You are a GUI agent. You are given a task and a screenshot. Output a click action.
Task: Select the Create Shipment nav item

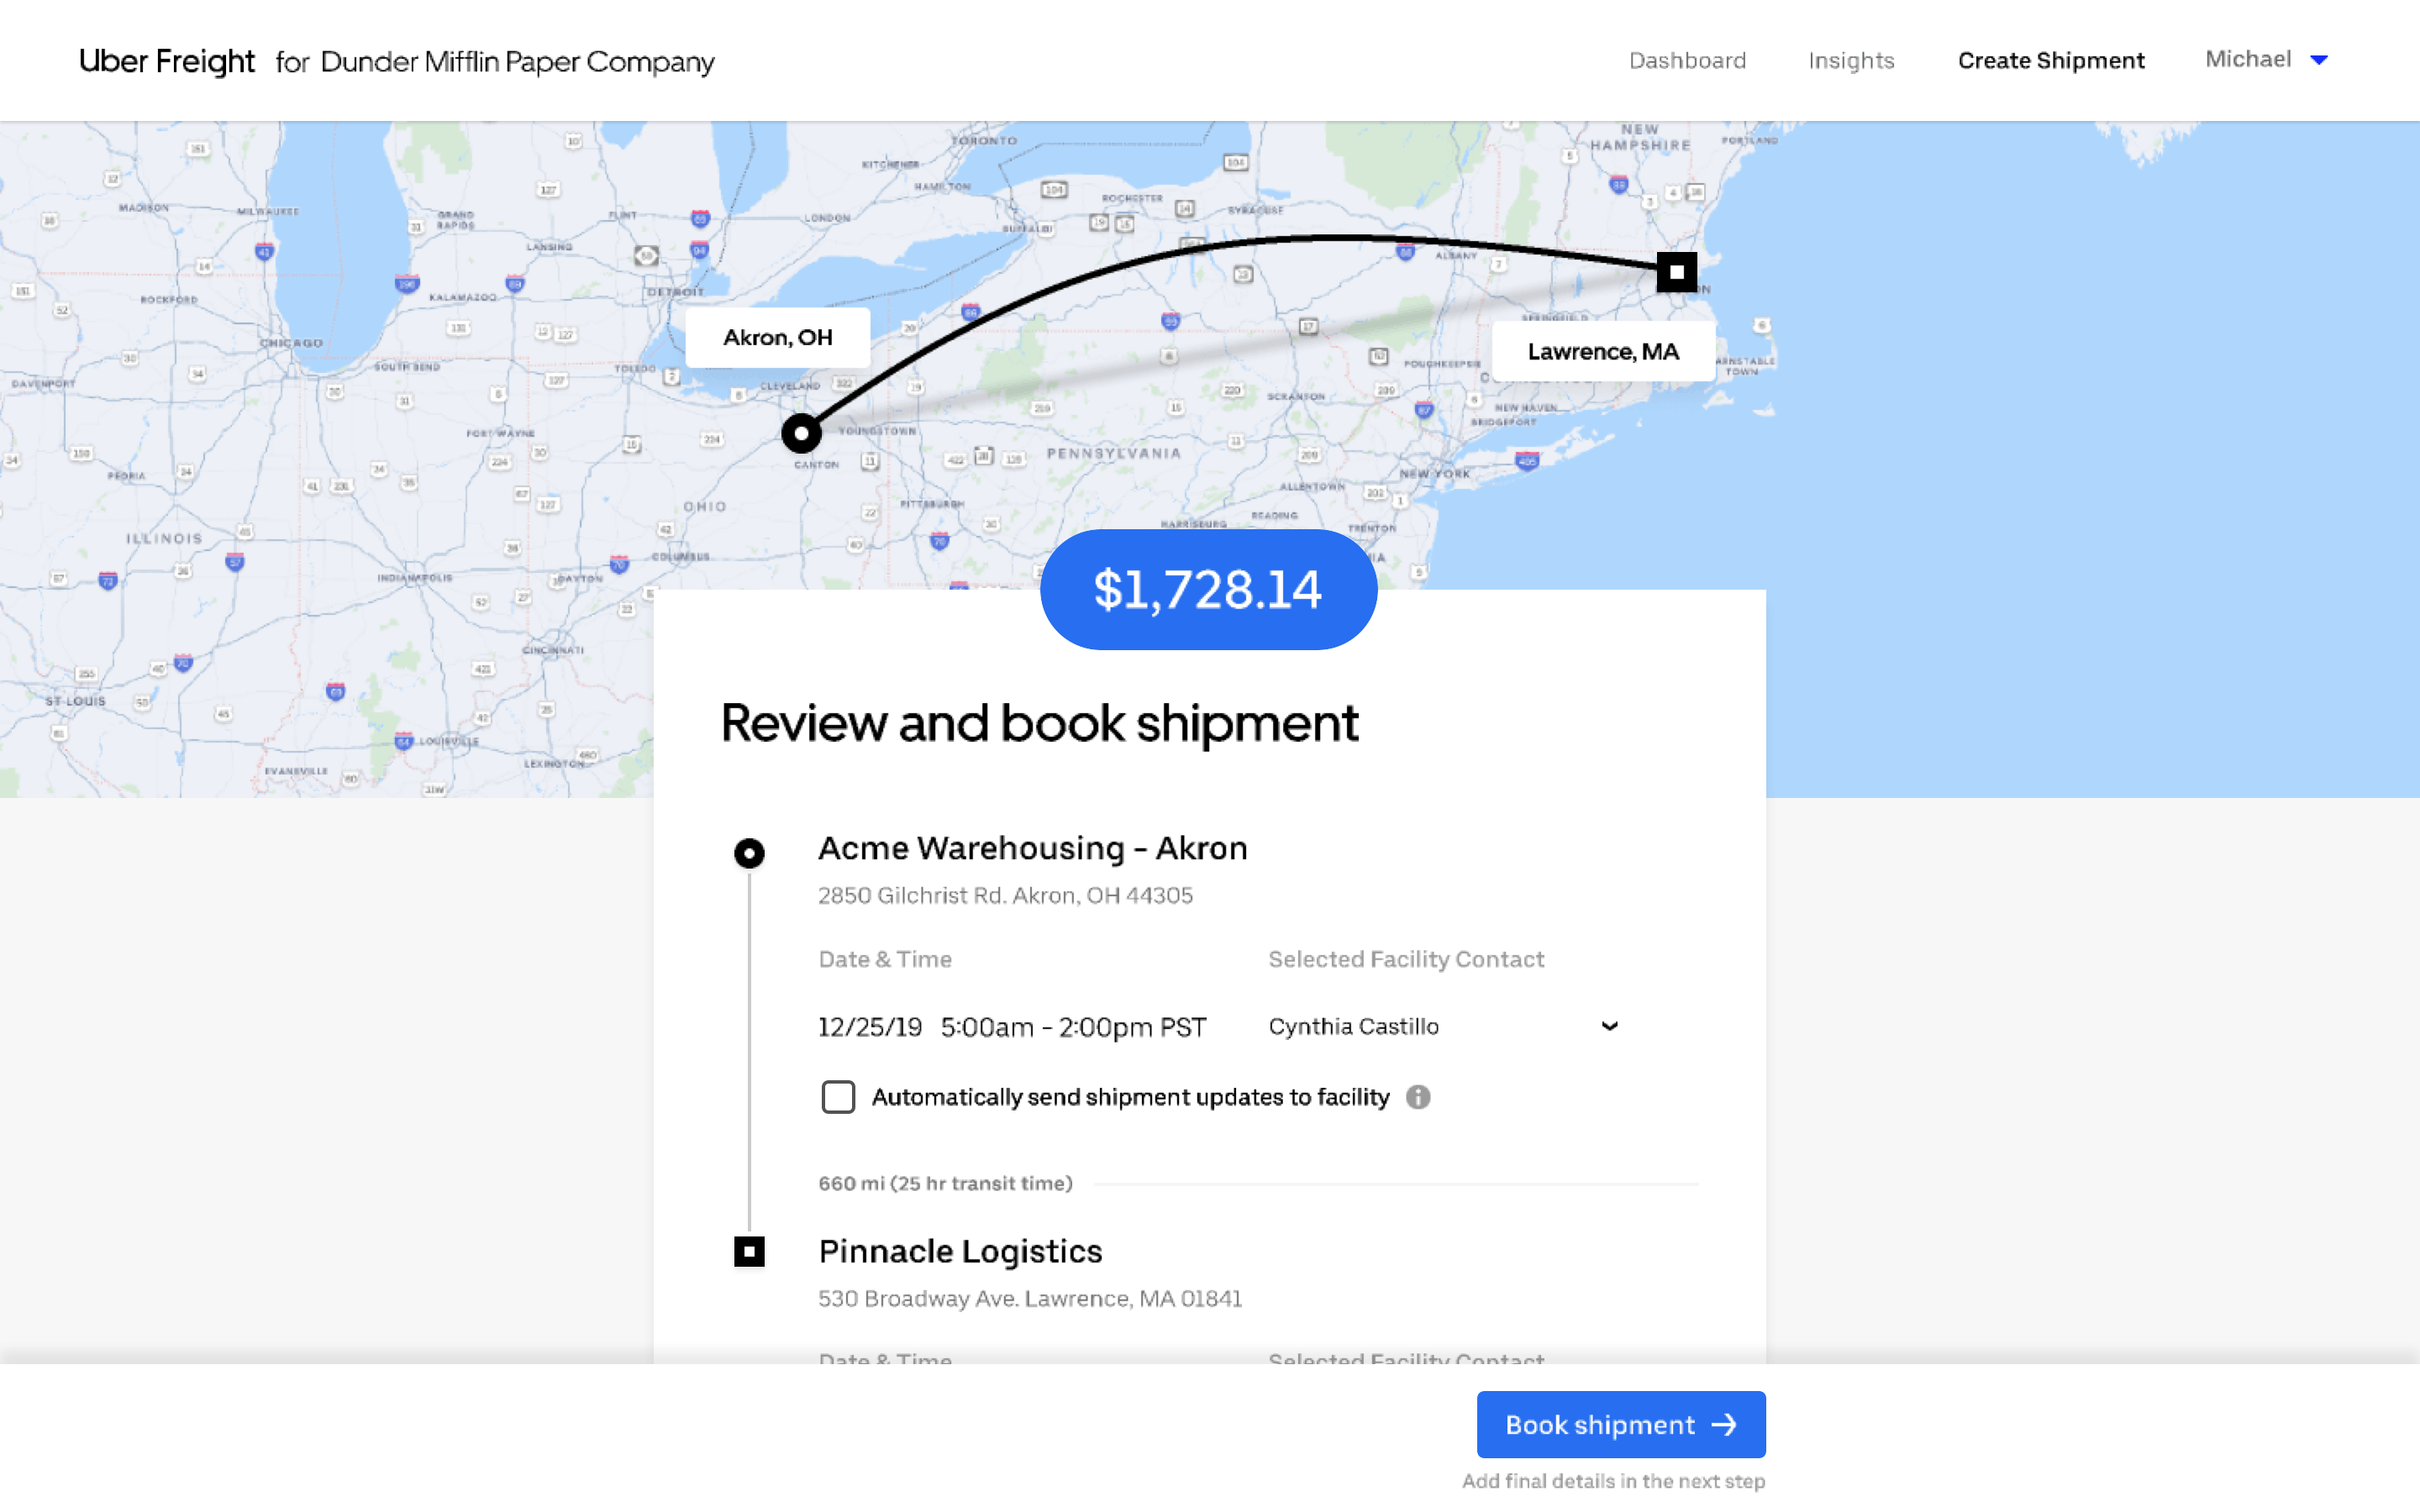click(x=2051, y=60)
